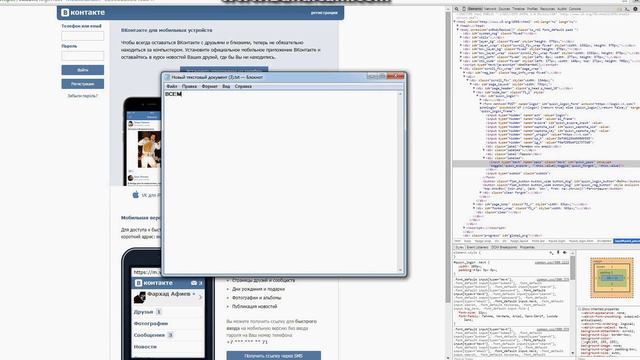The image size is (640, 360).
Task: Click Сообщения on the phone mockup menu
Action: pyautogui.click(x=149, y=335)
